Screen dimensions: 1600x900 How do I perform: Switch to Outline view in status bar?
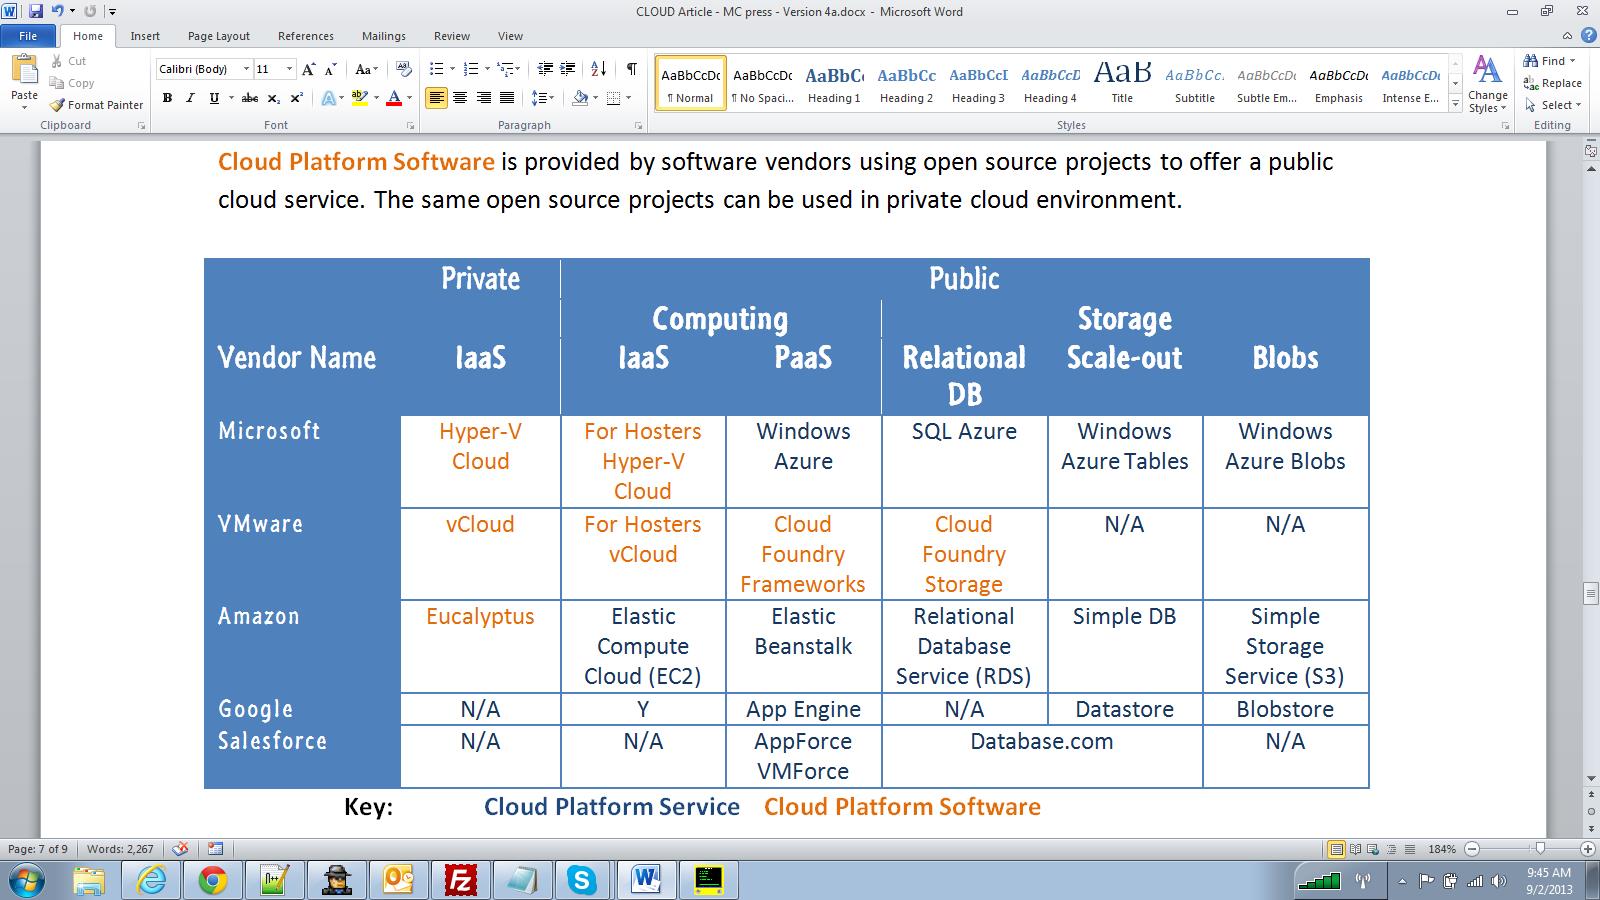pos(1391,849)
